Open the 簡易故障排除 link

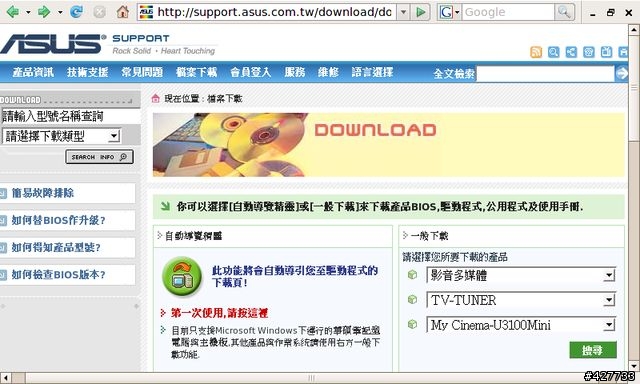pyautogui.click(x=43, y=193)
